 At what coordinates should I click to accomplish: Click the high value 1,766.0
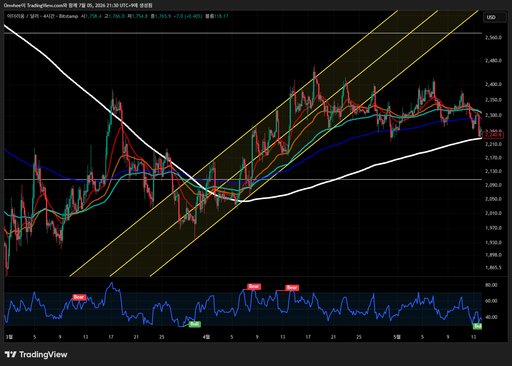(116, 16)
